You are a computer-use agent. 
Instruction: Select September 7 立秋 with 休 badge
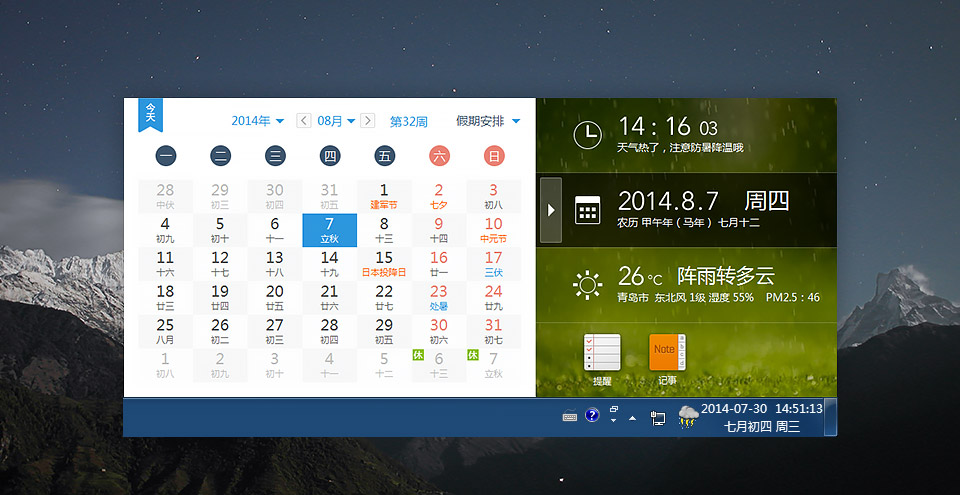[x=493, y=365]
